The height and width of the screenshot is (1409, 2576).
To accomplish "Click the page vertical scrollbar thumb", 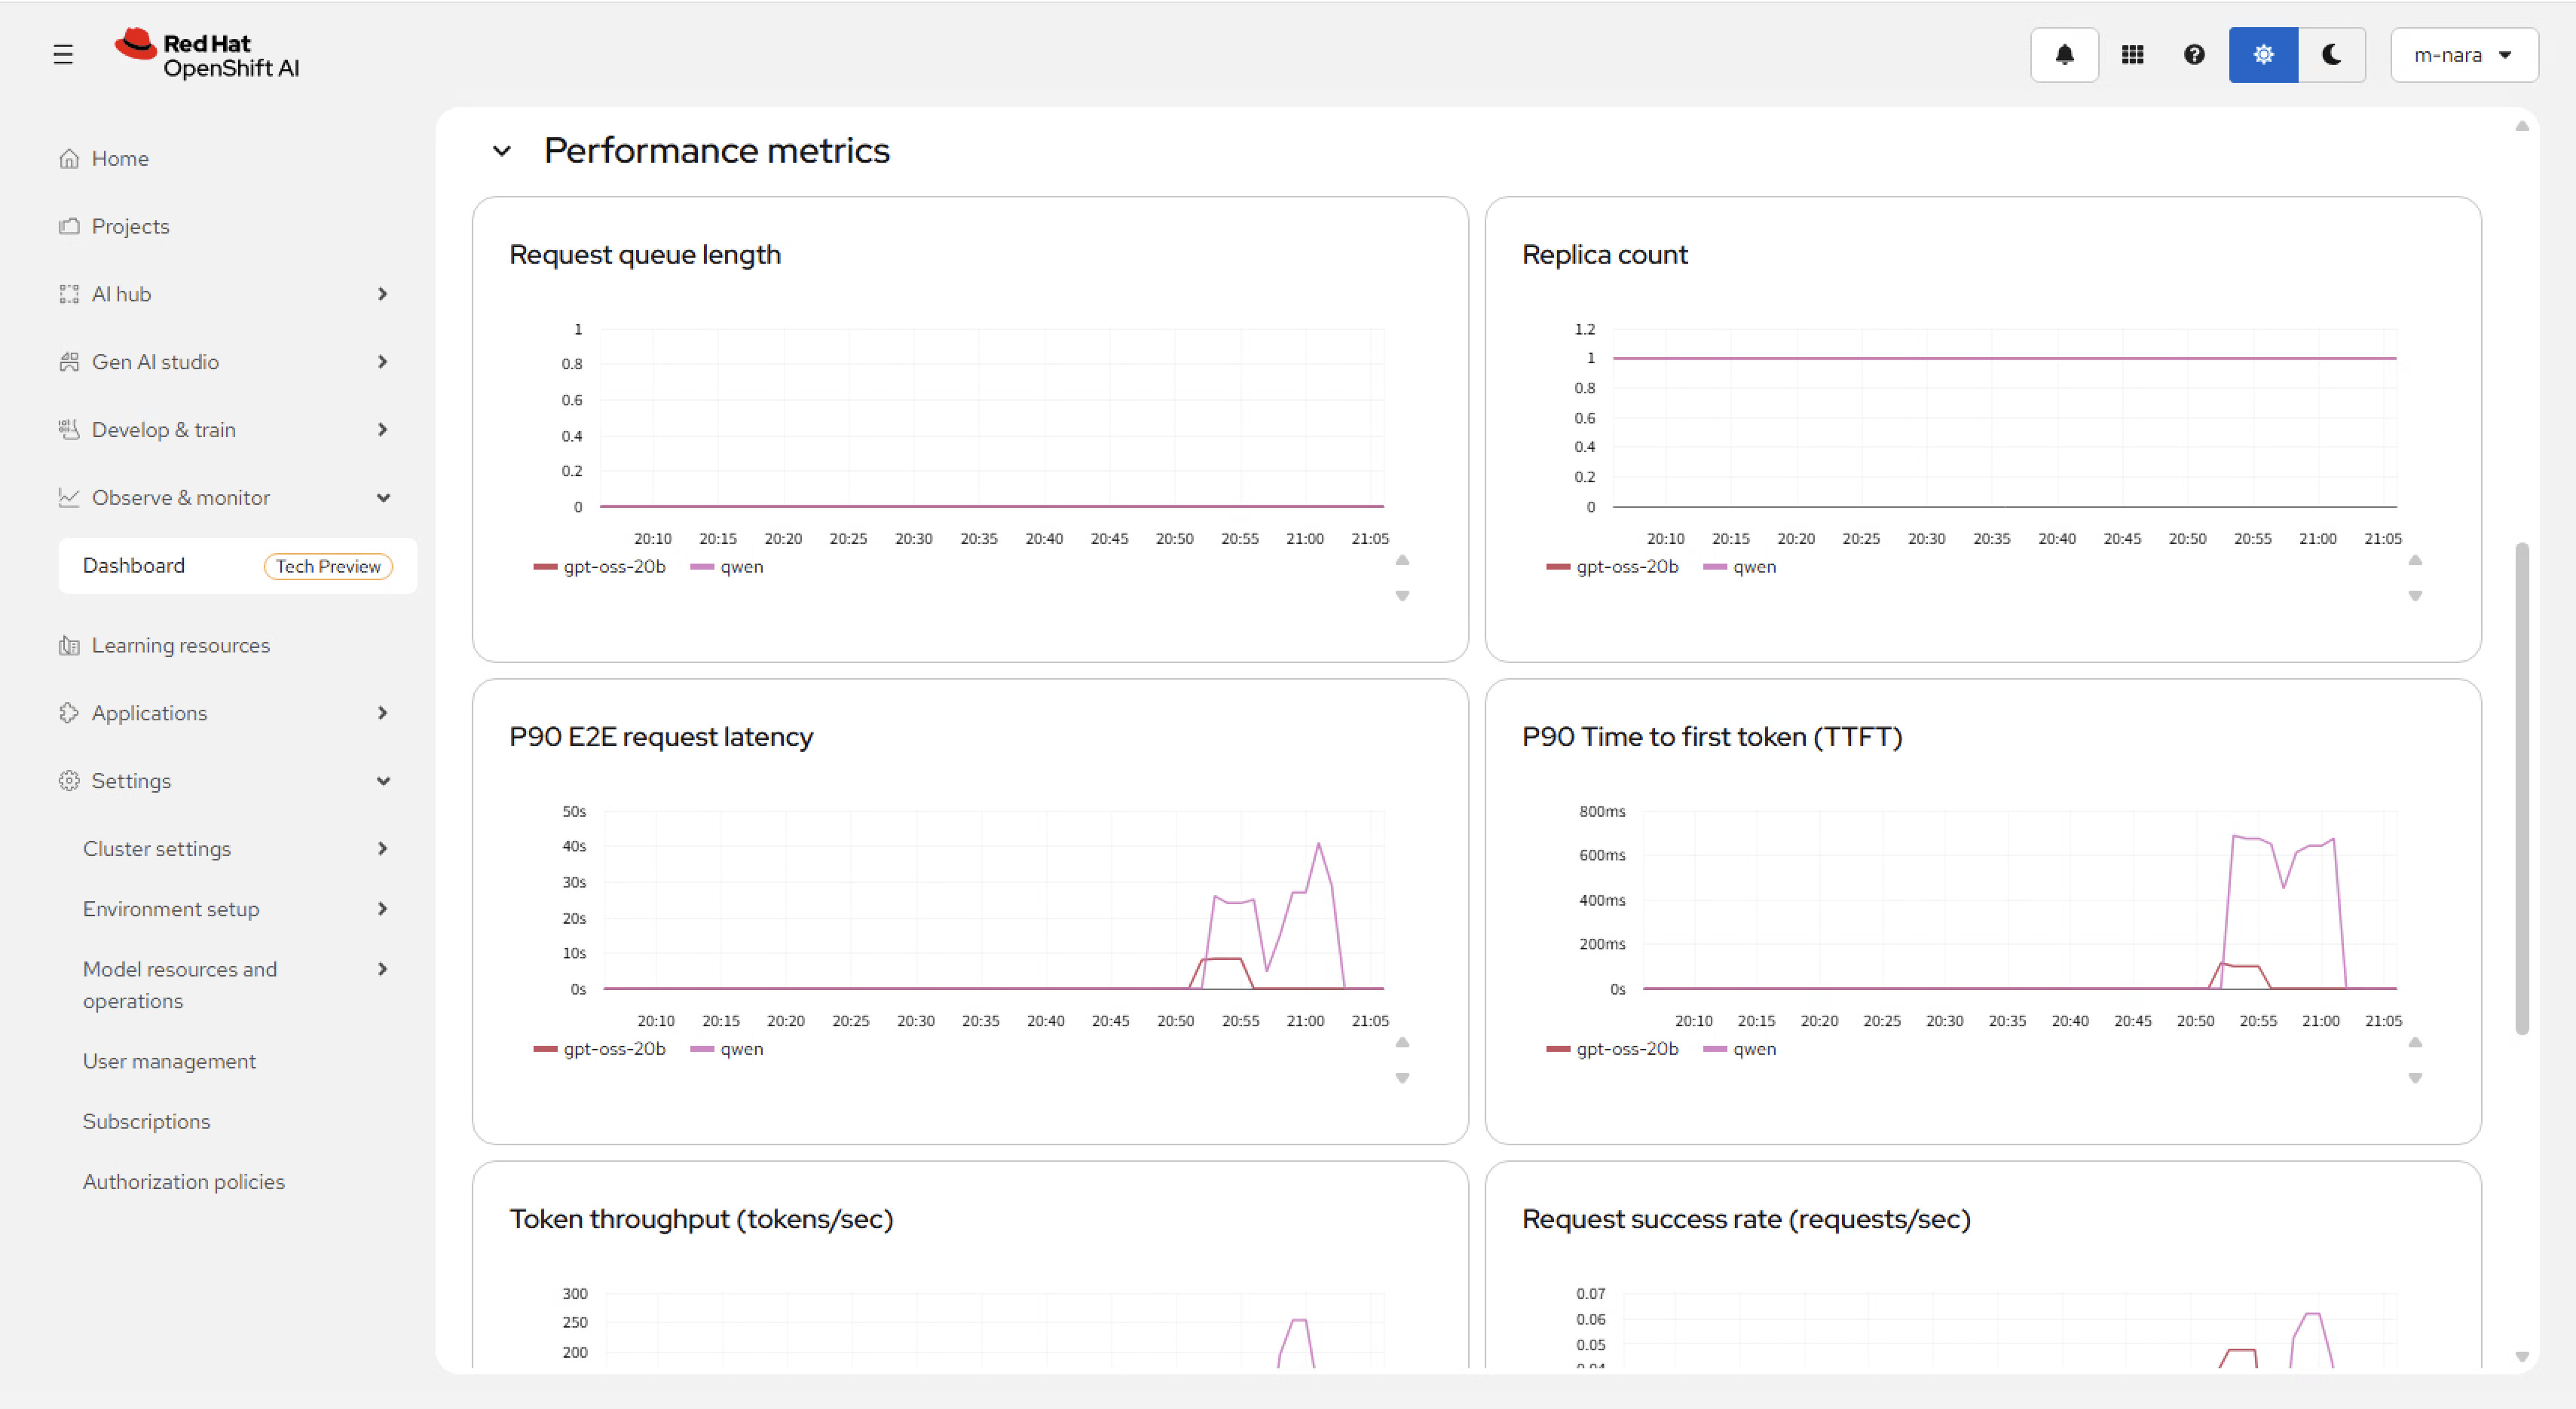I will tap(2522, 788).
